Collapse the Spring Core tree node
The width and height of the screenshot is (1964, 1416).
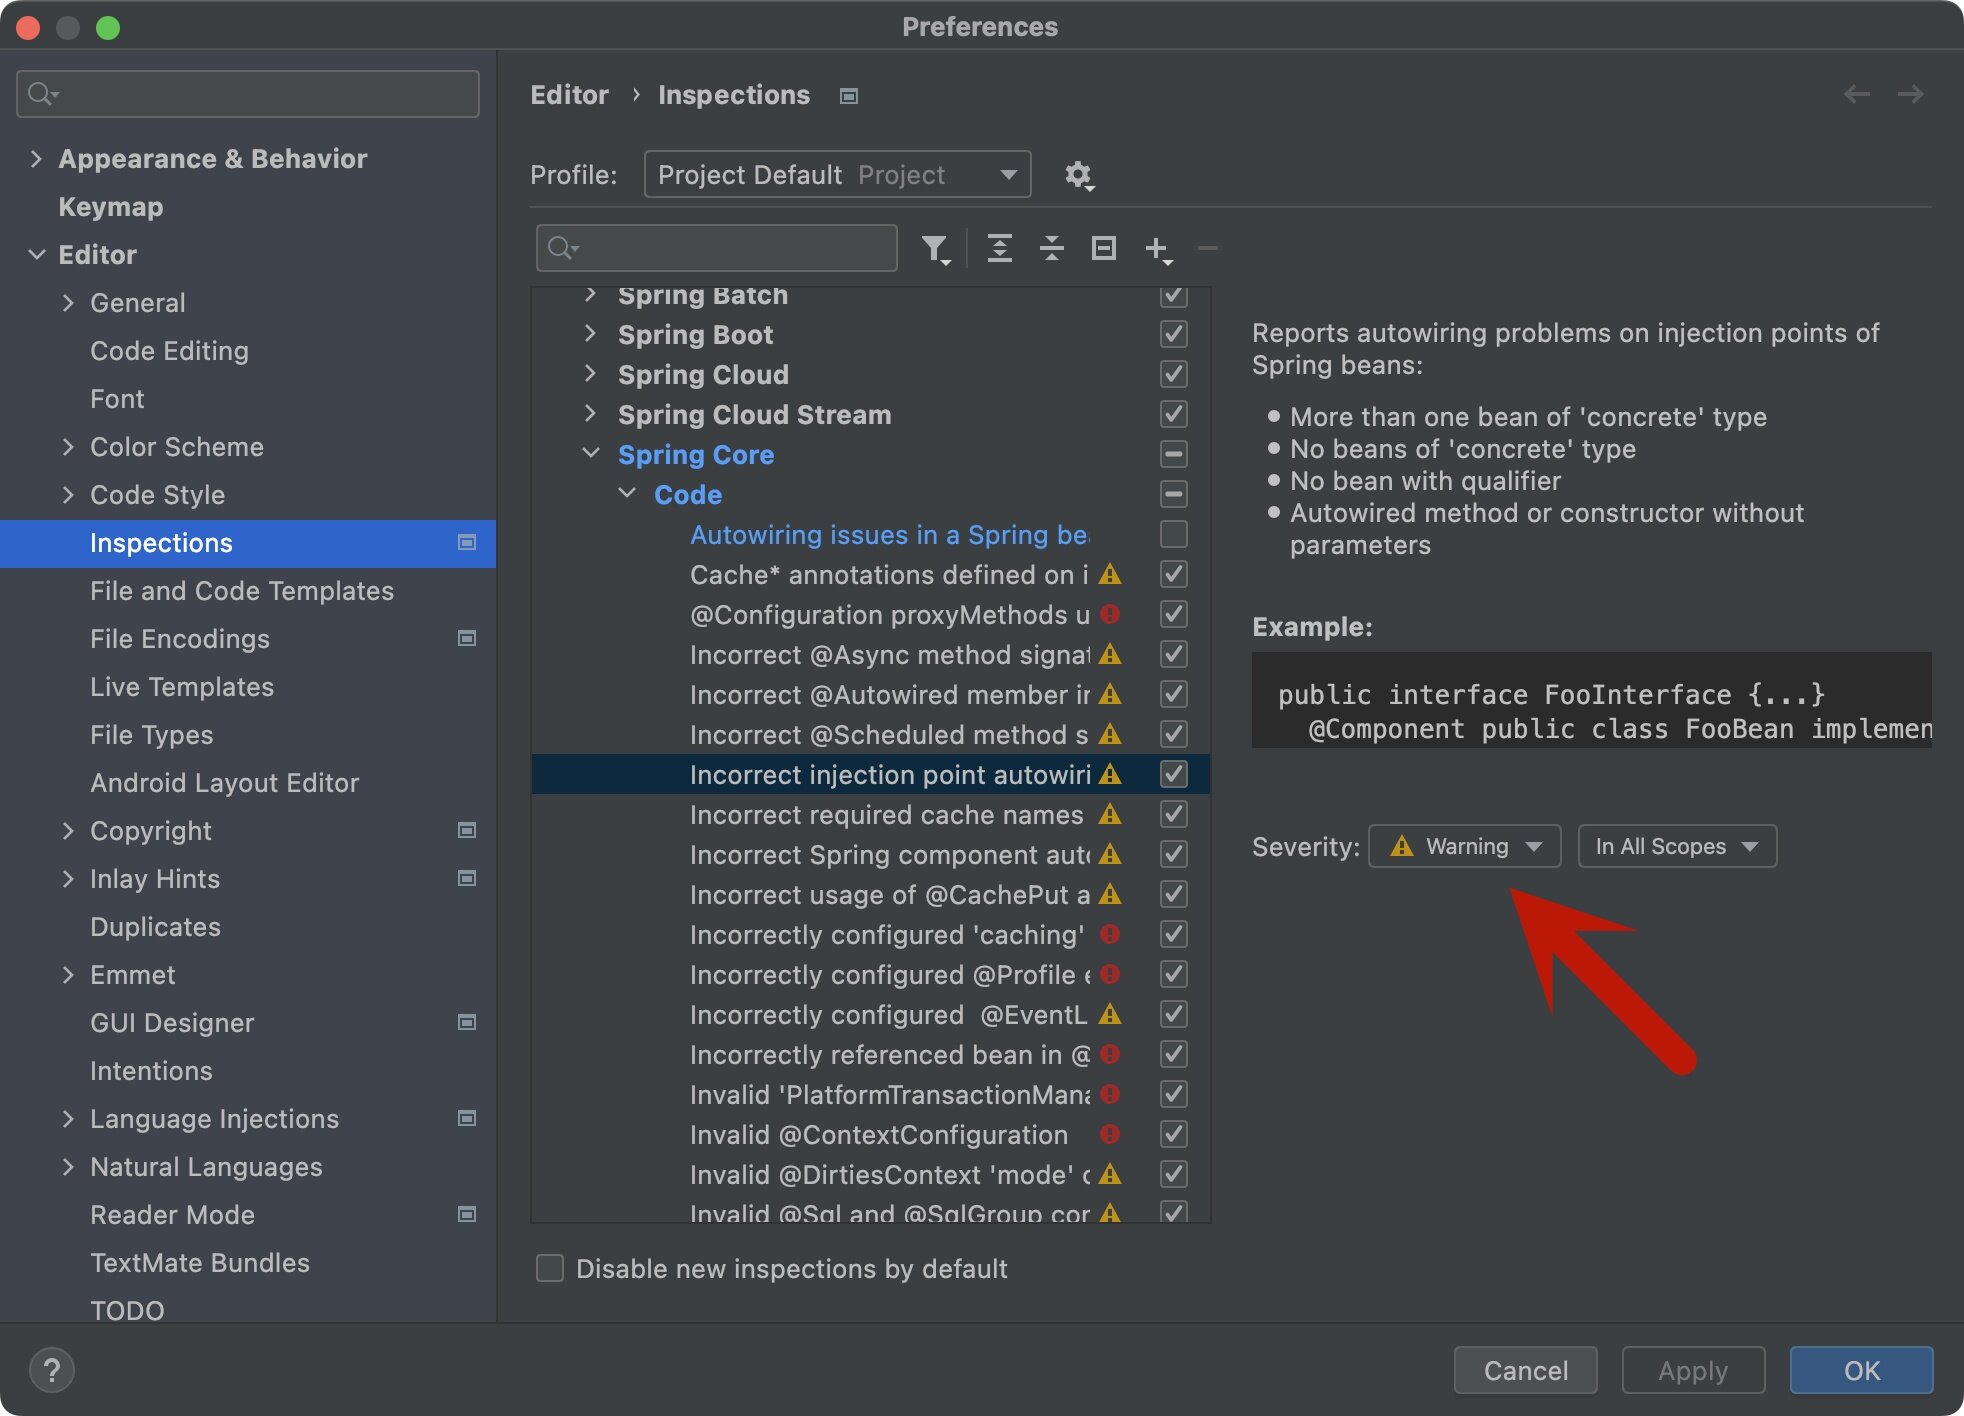pyautogui.click(x=591, y=454)
